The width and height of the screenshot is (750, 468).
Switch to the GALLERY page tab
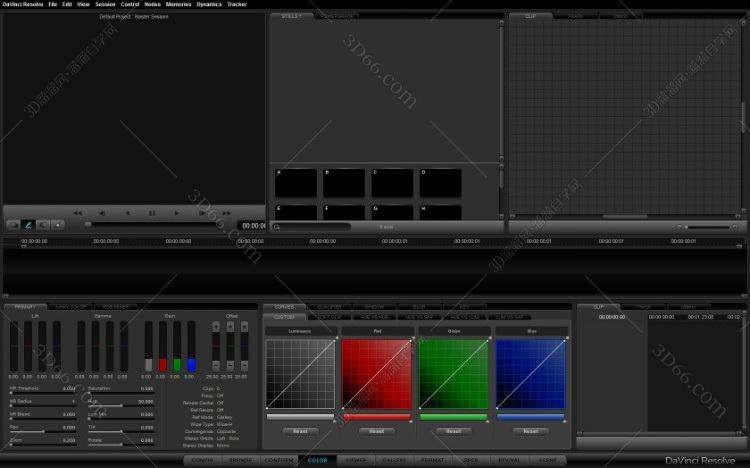[394, 460]
